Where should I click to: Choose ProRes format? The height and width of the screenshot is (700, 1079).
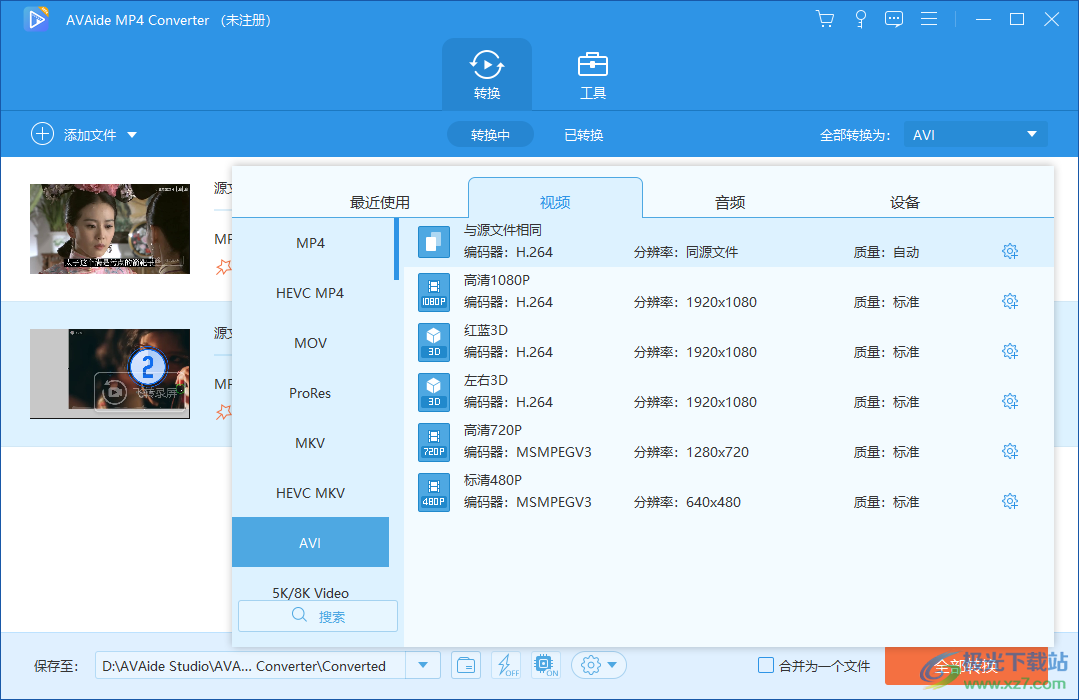[x=310, y=393]
